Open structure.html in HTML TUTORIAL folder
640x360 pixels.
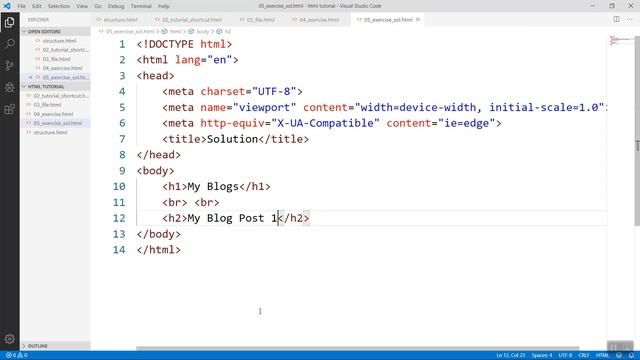[50, 132]
